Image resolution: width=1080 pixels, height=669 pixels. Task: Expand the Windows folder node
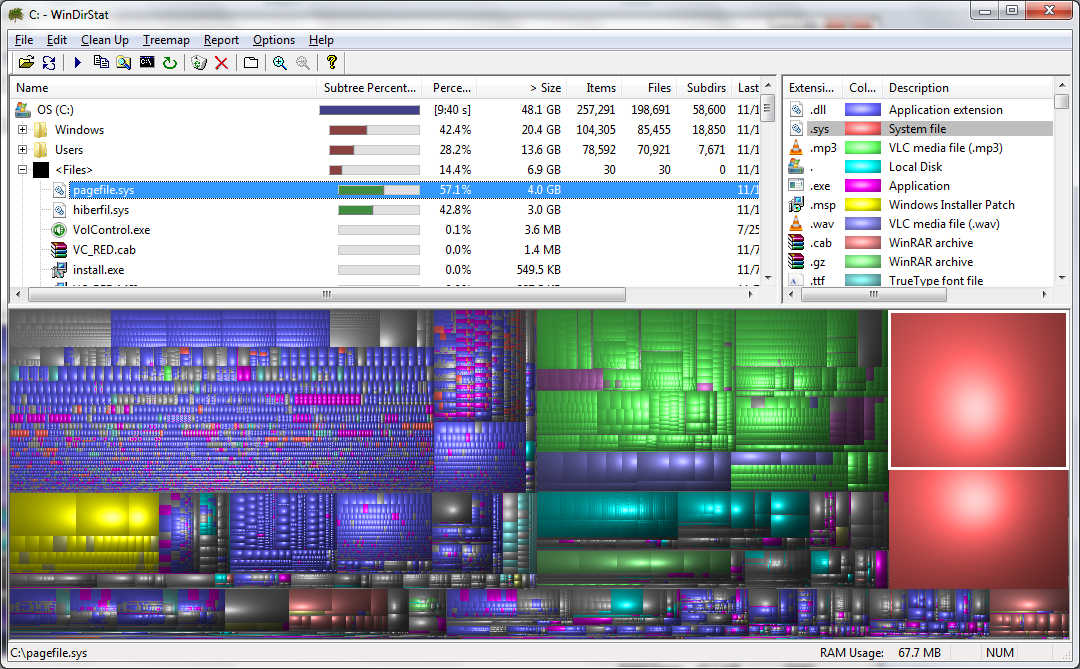click(22, 129)
